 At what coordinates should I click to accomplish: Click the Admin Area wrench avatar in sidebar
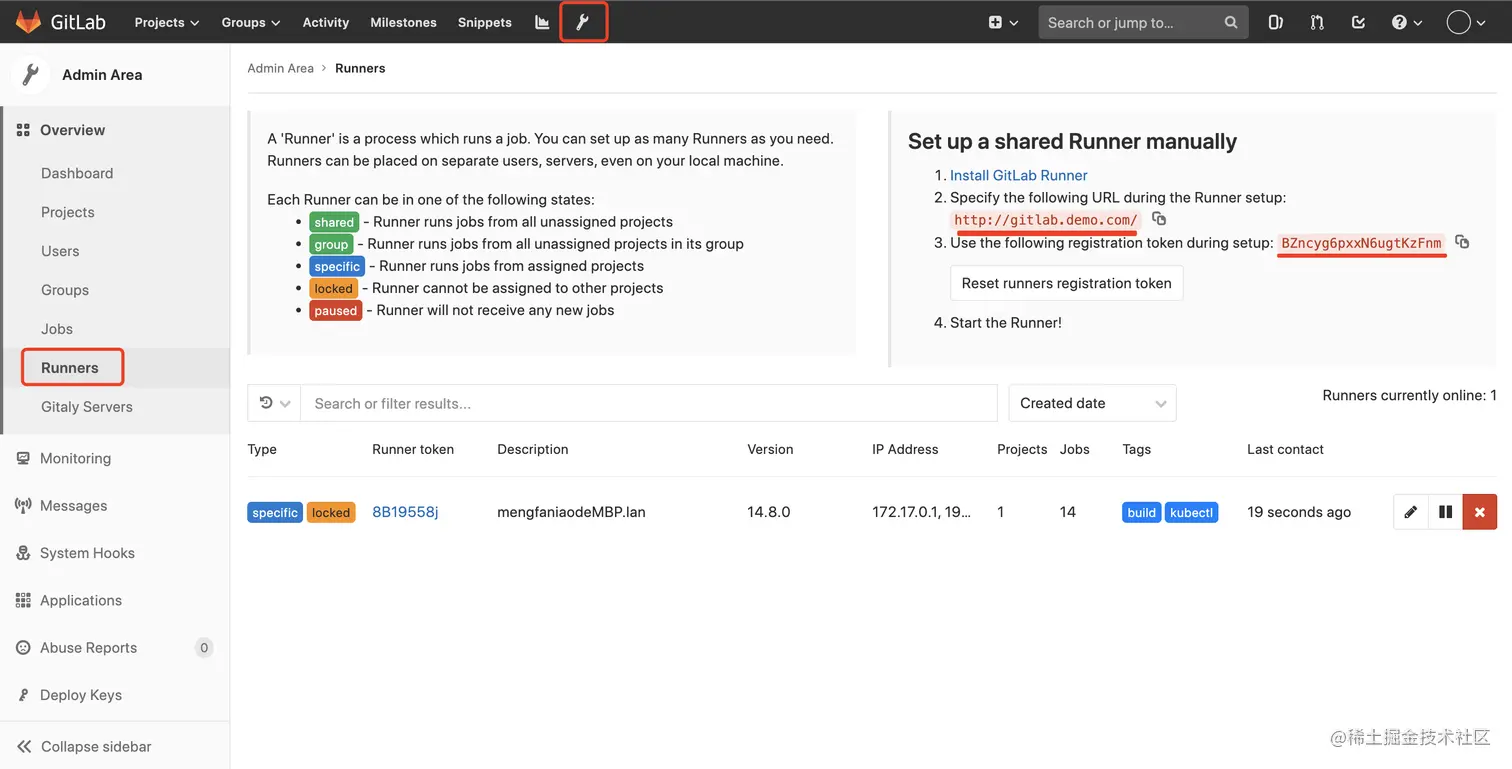pos(30,75)
